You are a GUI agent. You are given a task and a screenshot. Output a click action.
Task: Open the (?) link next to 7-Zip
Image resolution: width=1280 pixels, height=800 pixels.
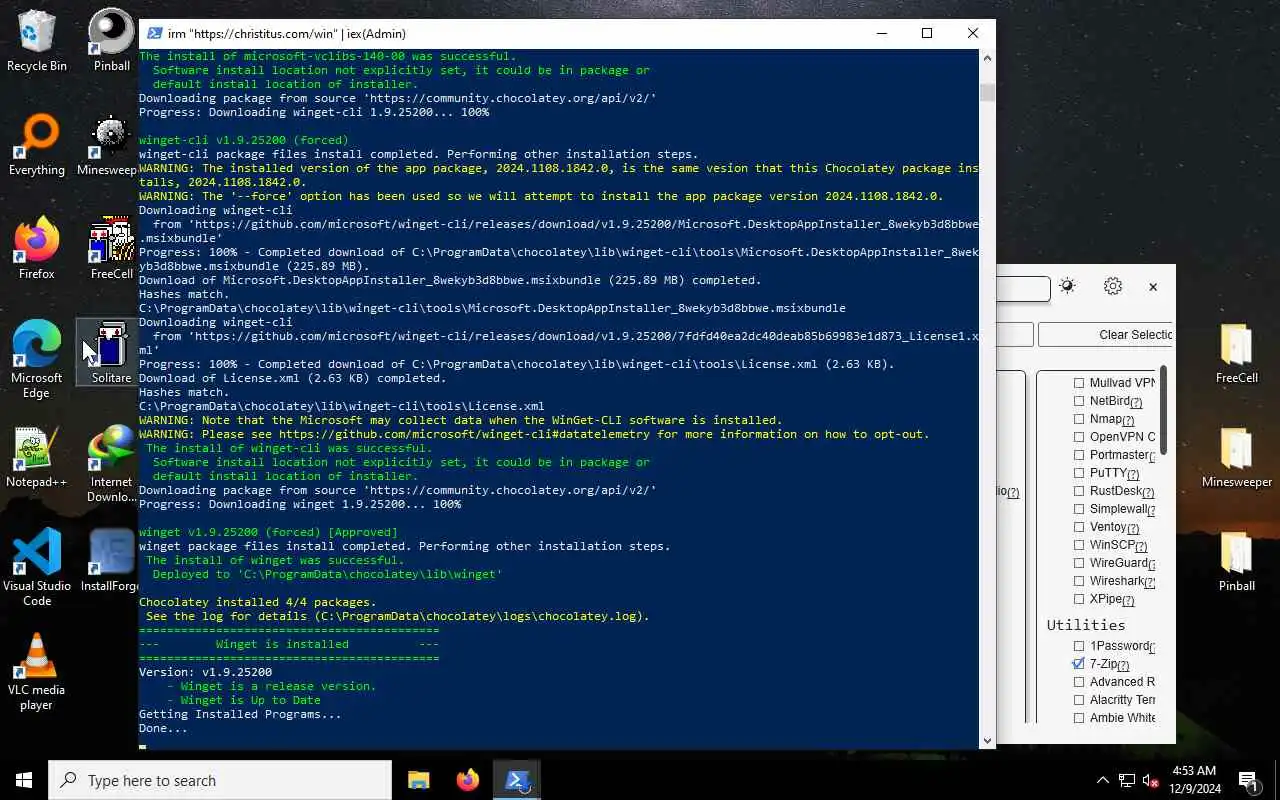[x=1123, y=666]
